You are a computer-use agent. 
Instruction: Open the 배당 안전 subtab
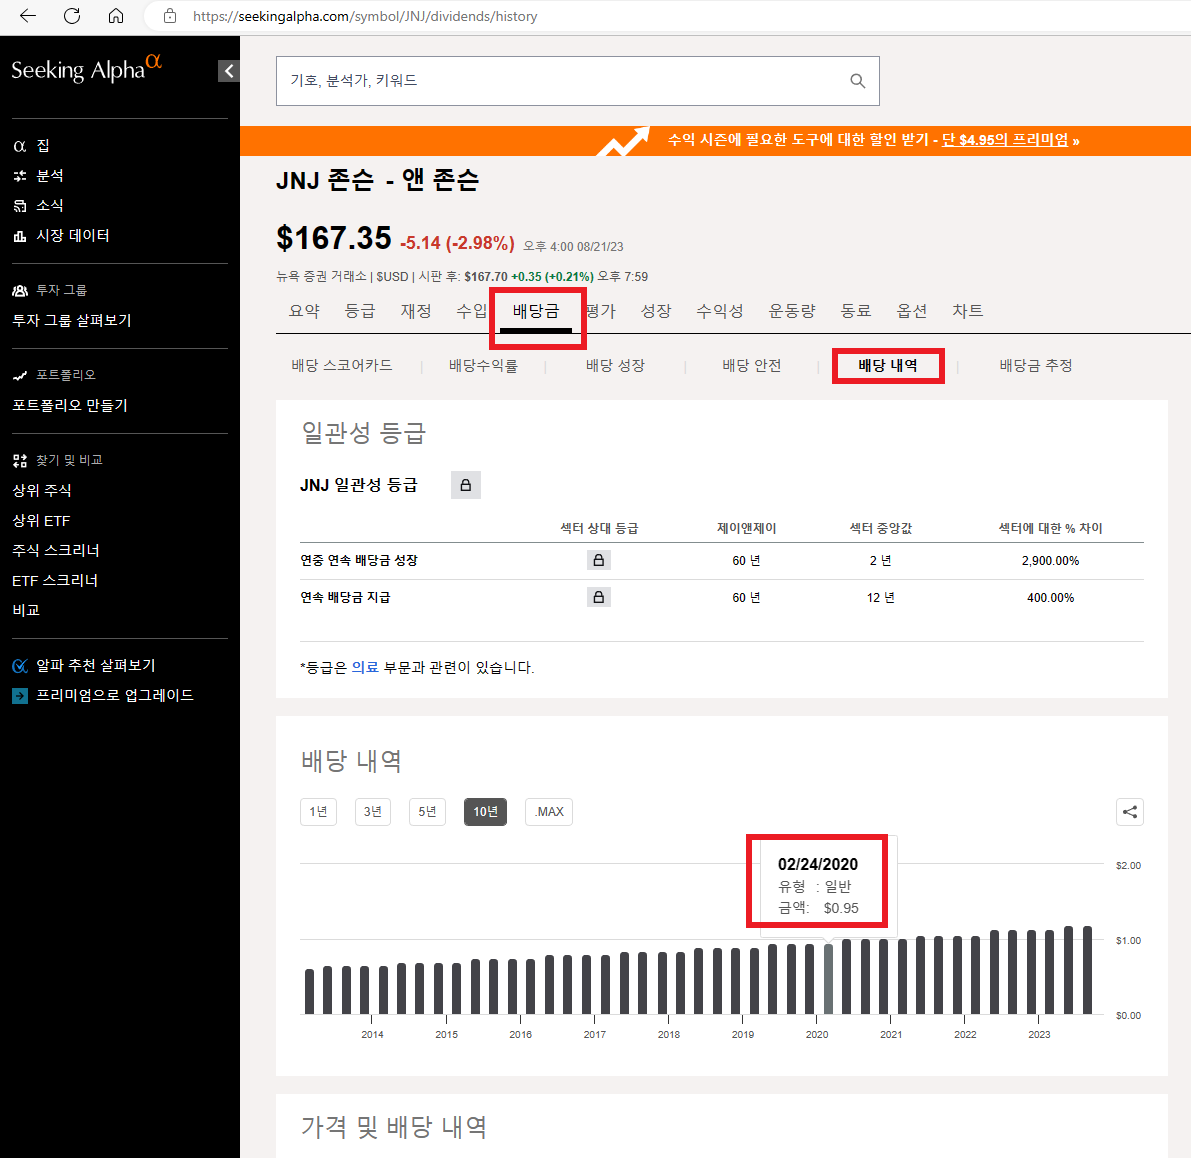752,365
